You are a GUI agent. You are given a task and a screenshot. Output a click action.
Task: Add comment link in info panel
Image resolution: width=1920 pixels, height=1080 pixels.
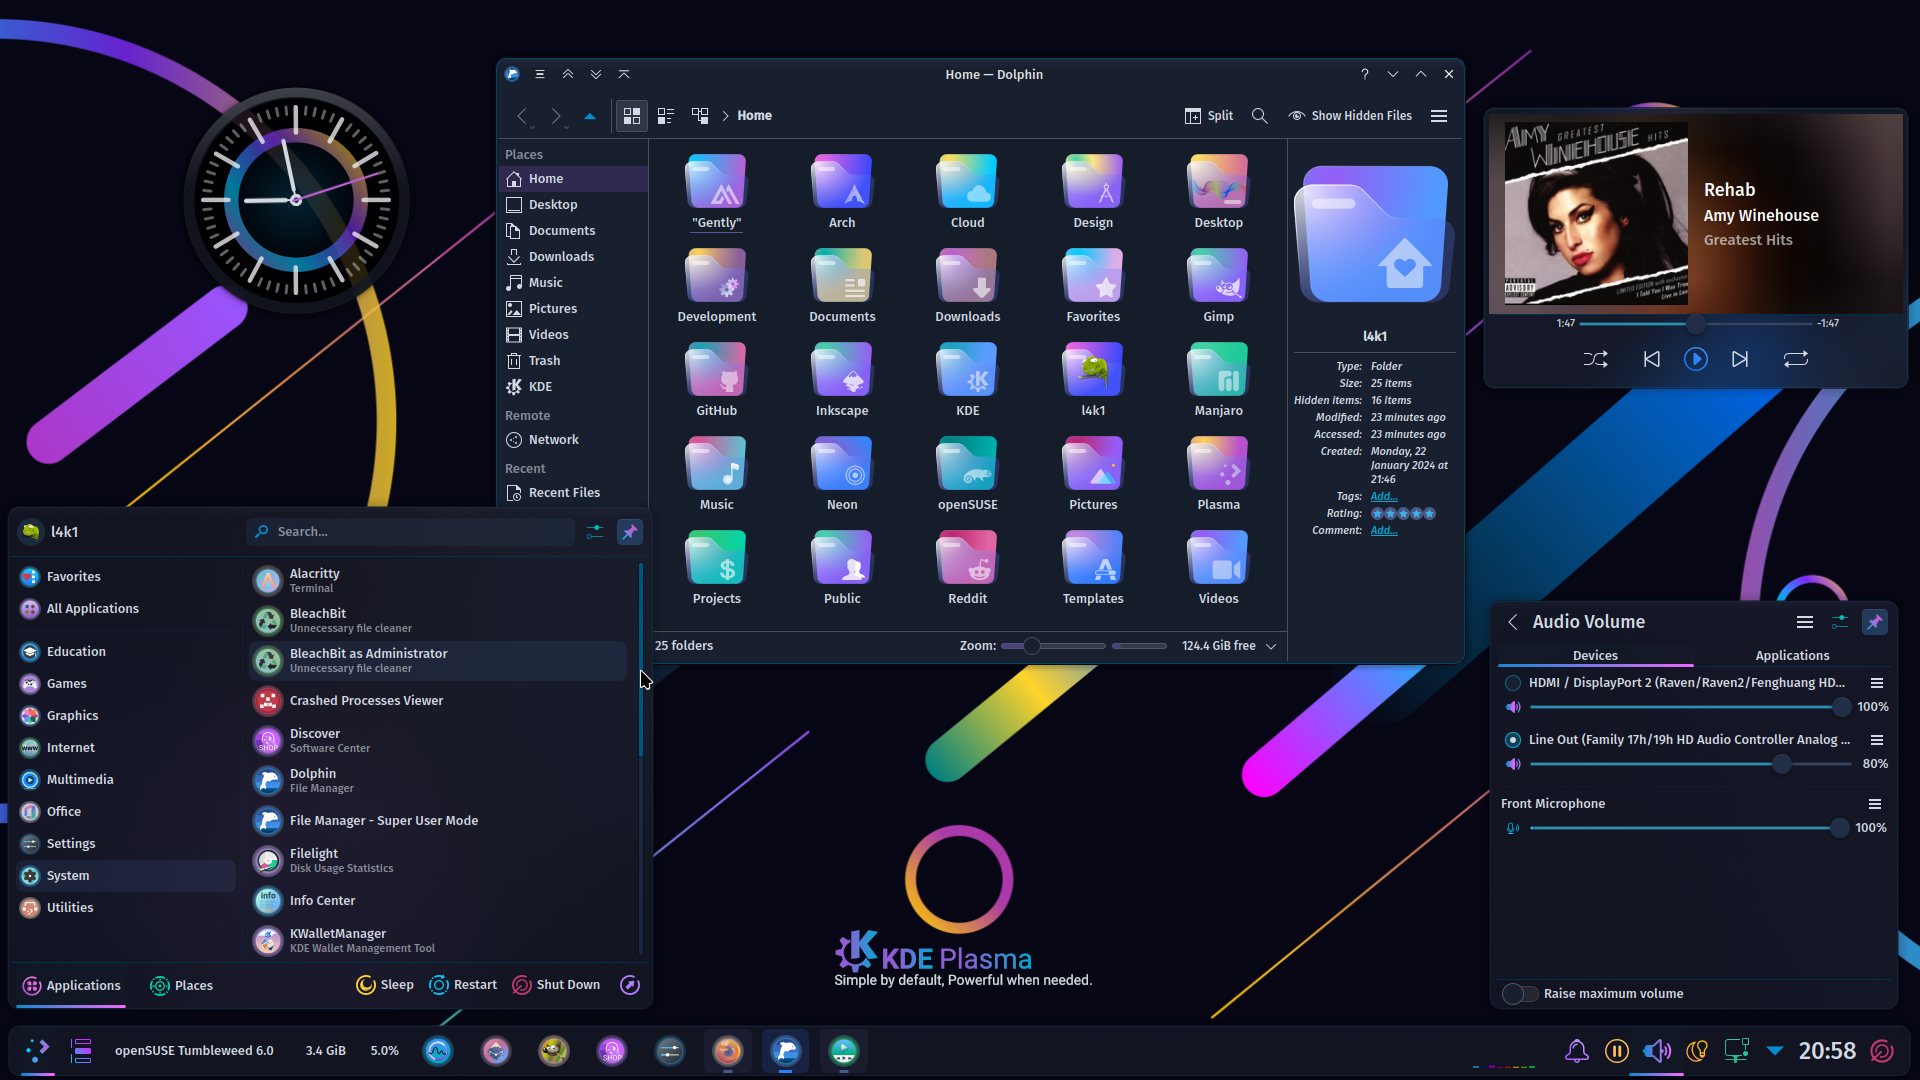[x=1384, y=531]
